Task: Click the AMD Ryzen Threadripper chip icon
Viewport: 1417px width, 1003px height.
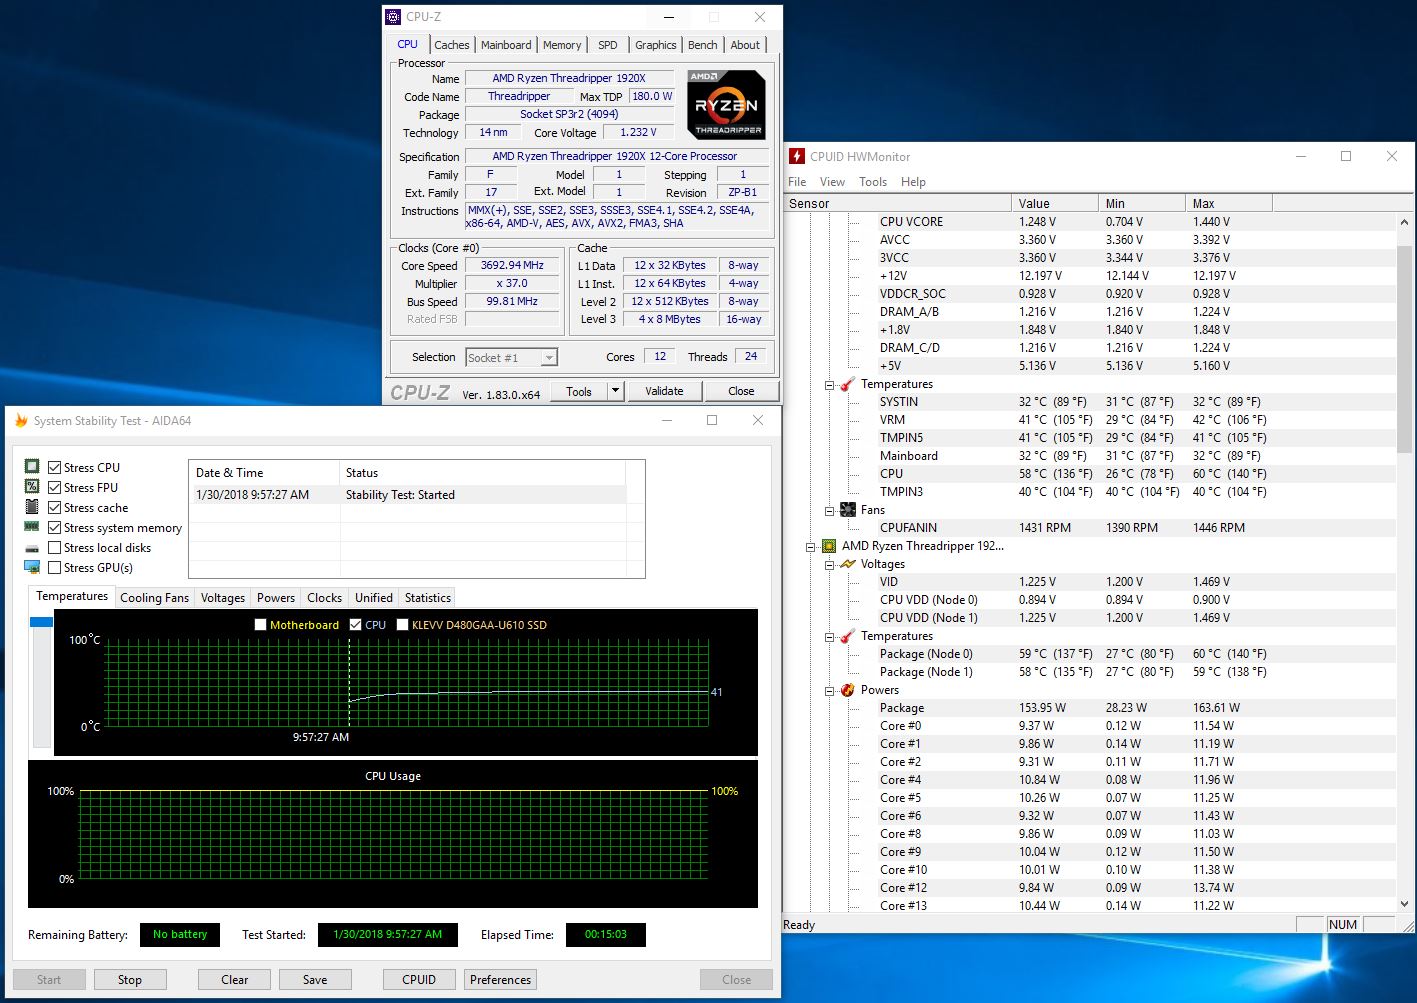Action: click(828, 546)
